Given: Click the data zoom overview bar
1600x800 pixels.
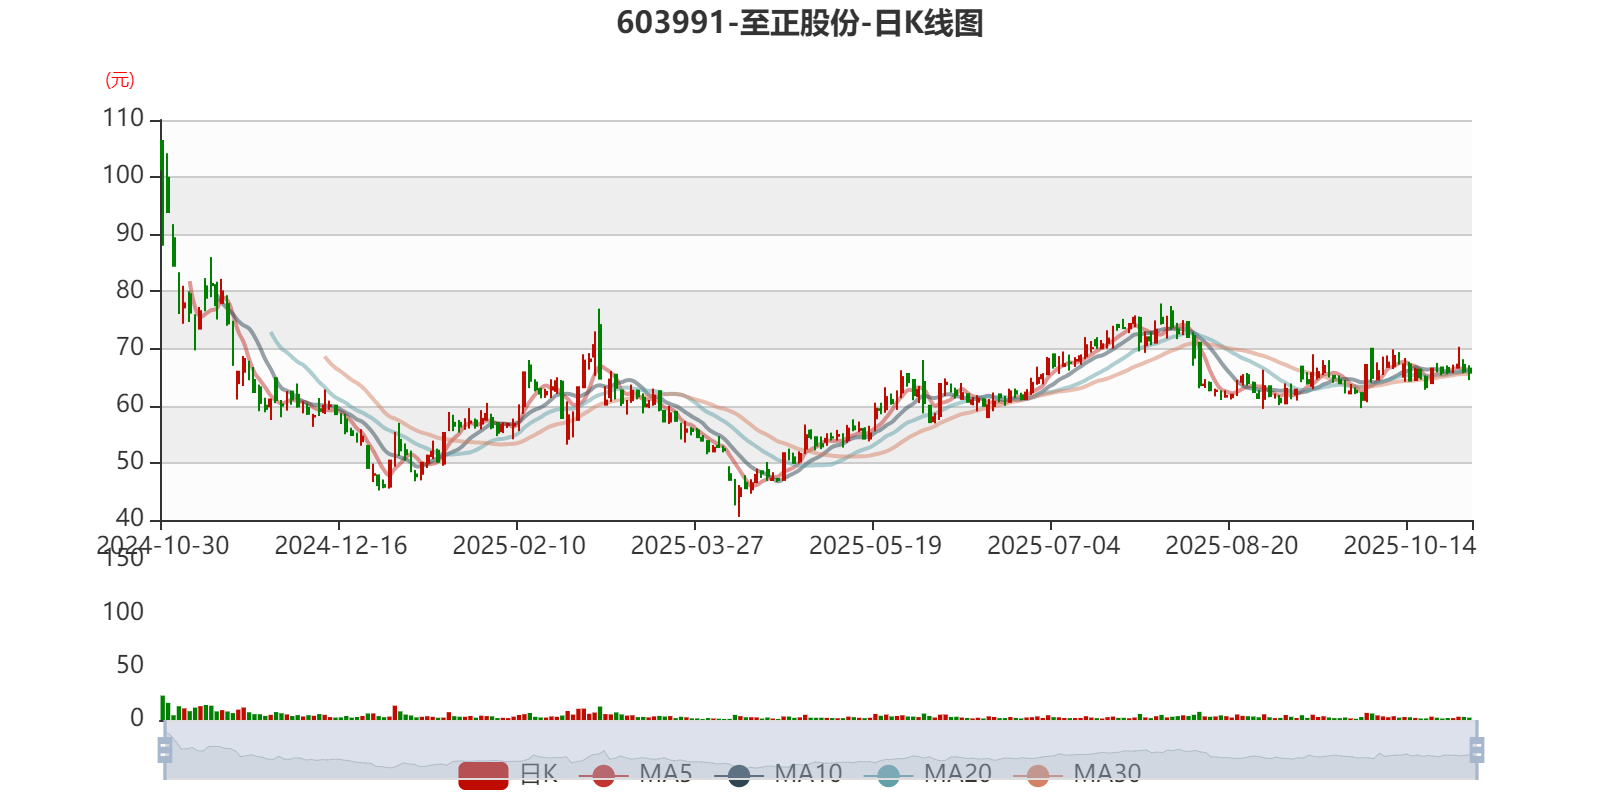Looking at the screenshot, I should (x=821, y=749).
